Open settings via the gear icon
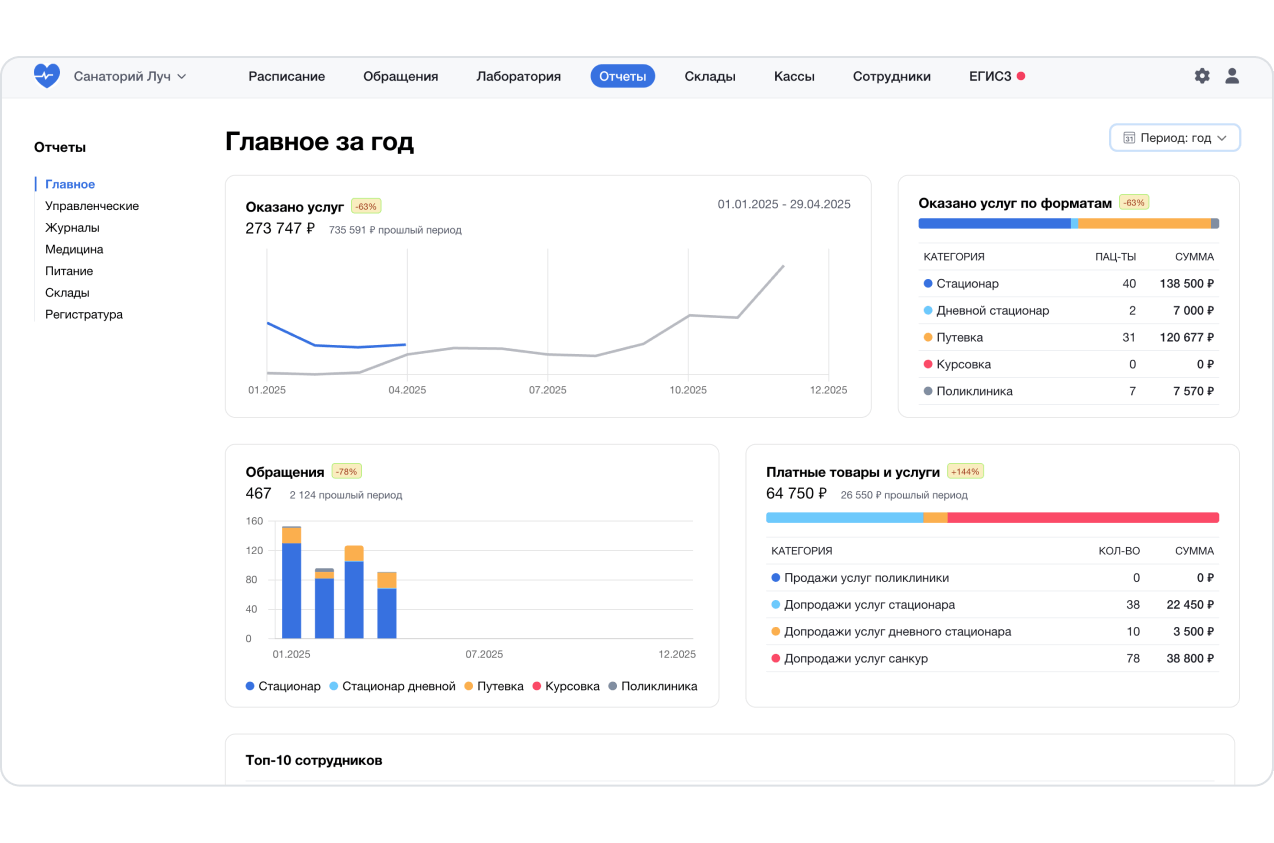Viewport: 1274px width, 843px height. pos(1202,76)
